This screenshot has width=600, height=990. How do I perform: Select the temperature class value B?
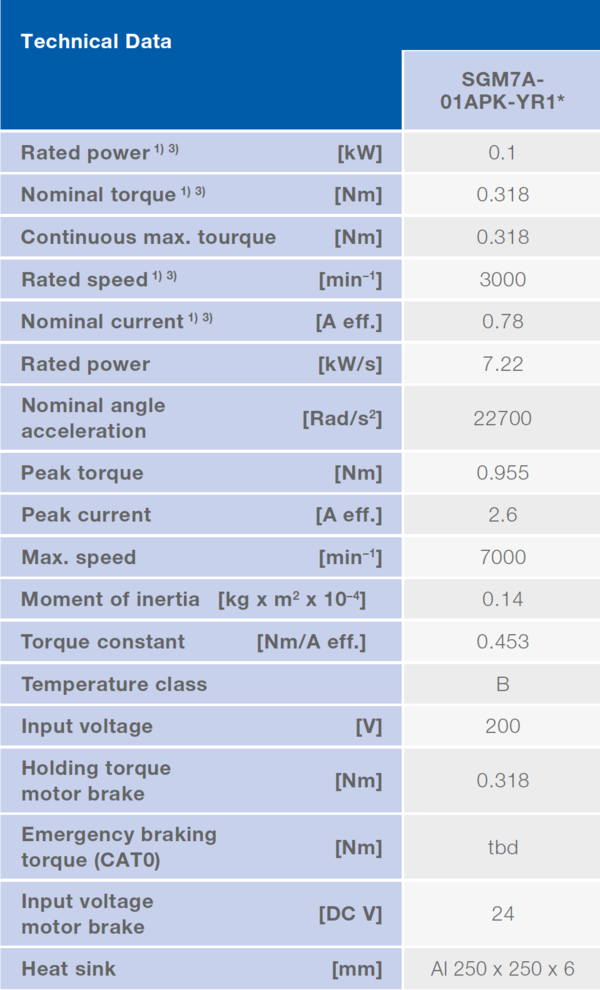502,684
